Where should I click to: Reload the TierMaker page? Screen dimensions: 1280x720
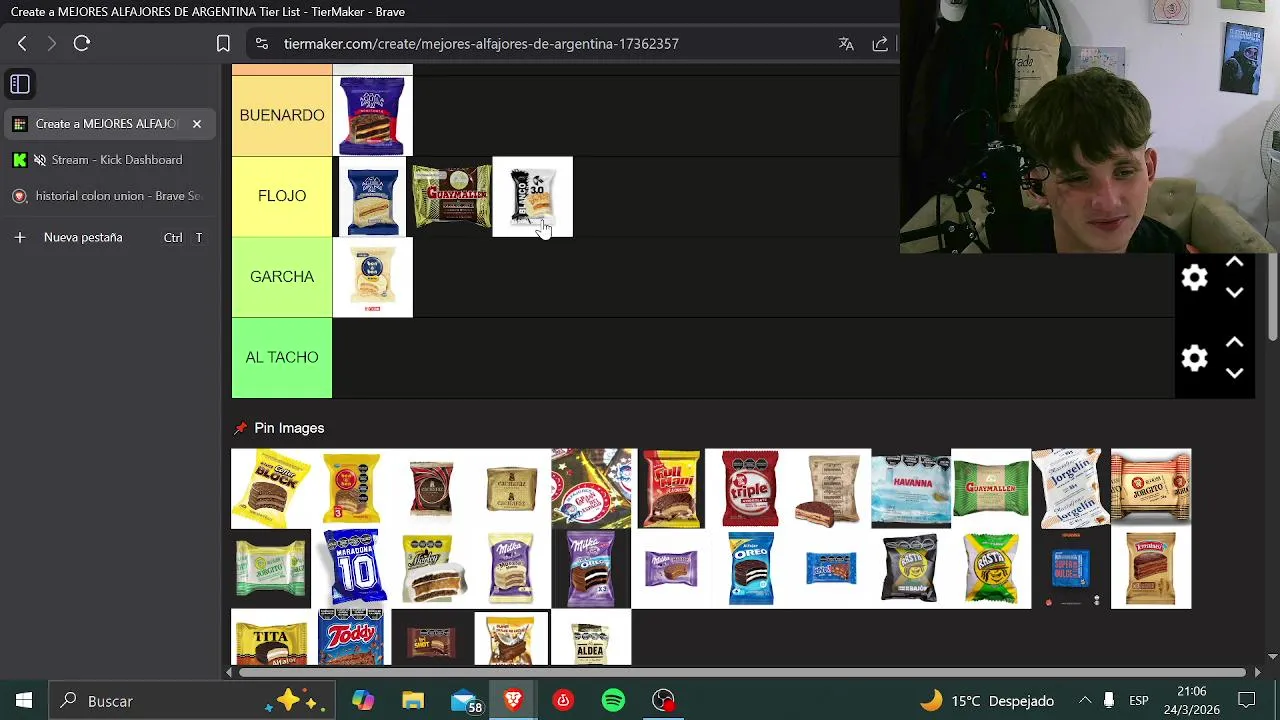82,44
